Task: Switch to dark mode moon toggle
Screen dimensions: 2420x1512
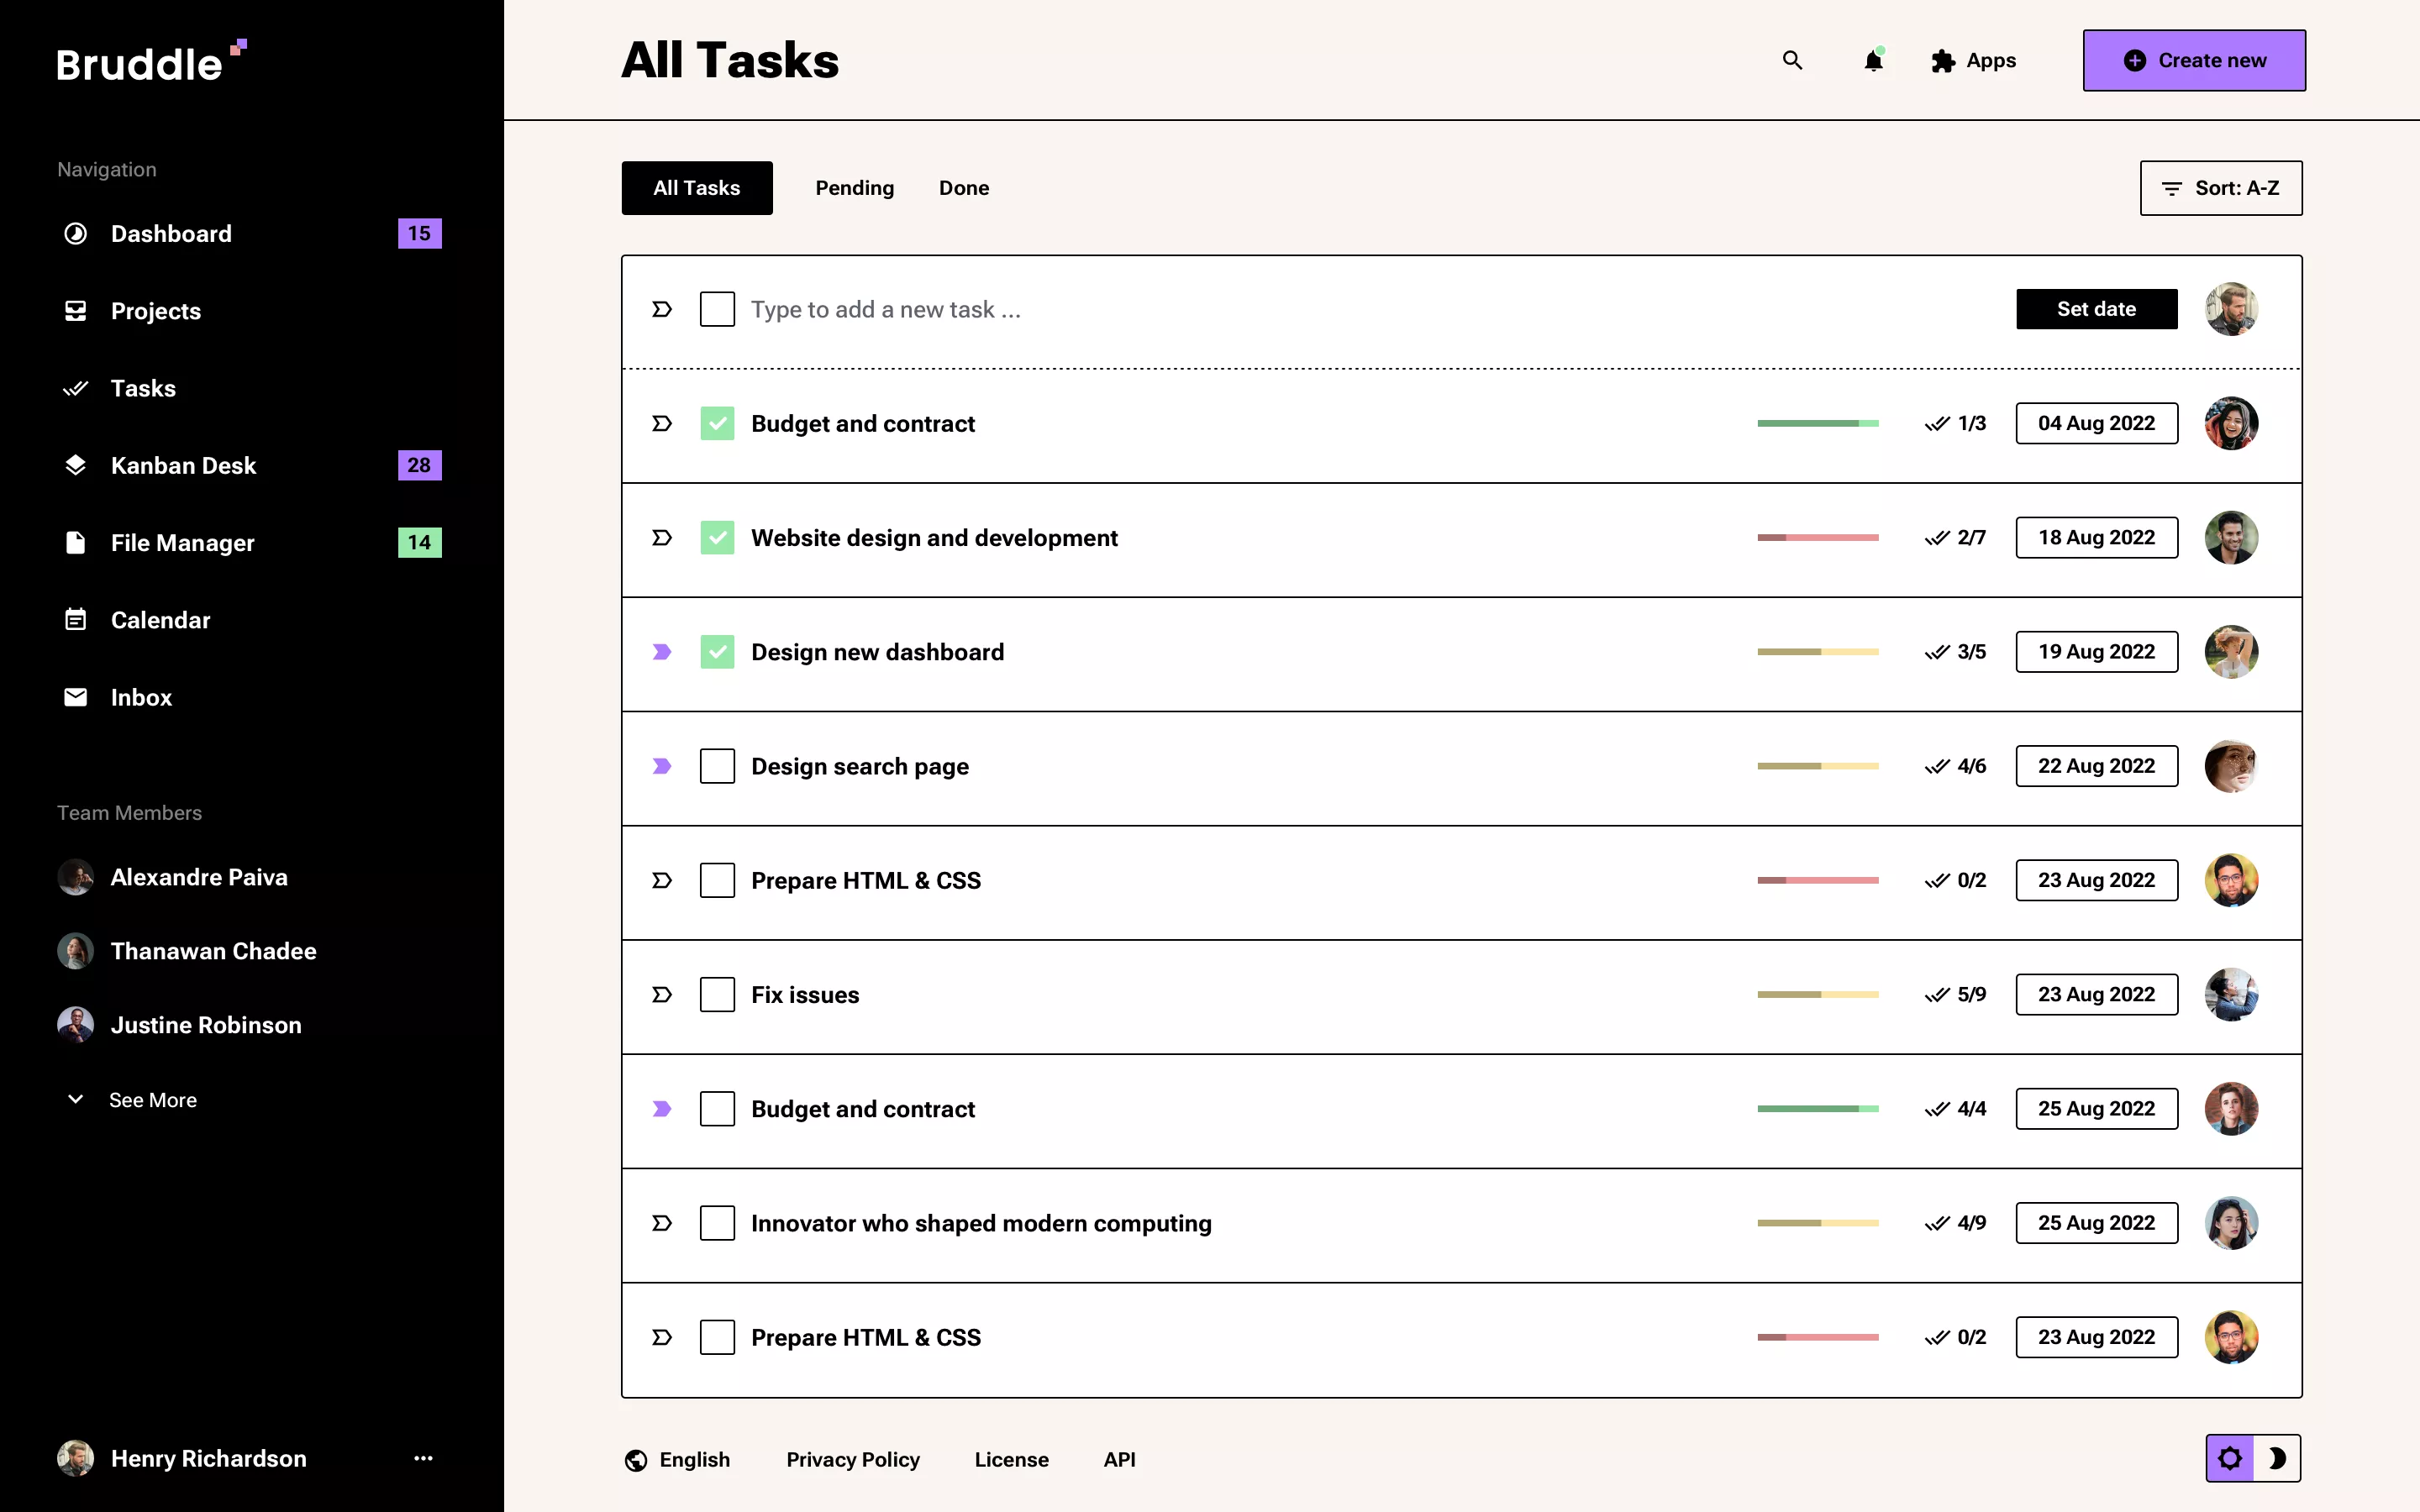Action: [2277, 1458]
